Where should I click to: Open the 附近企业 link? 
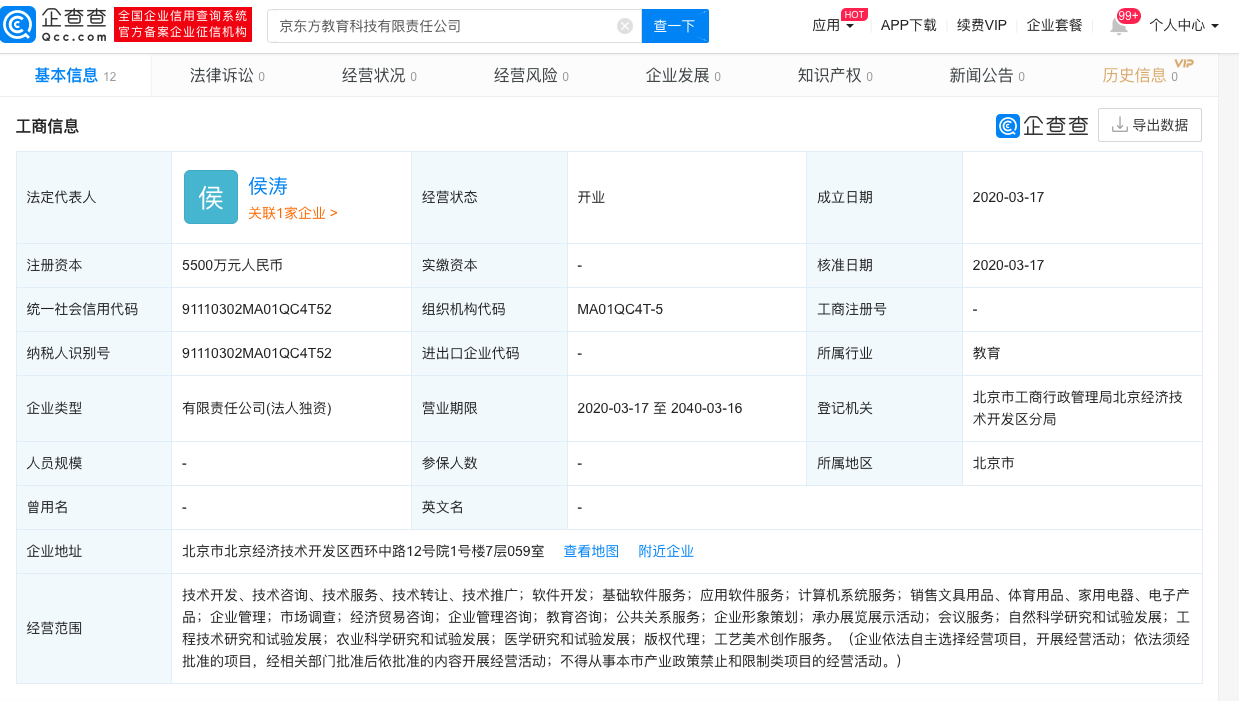[666, 551]
